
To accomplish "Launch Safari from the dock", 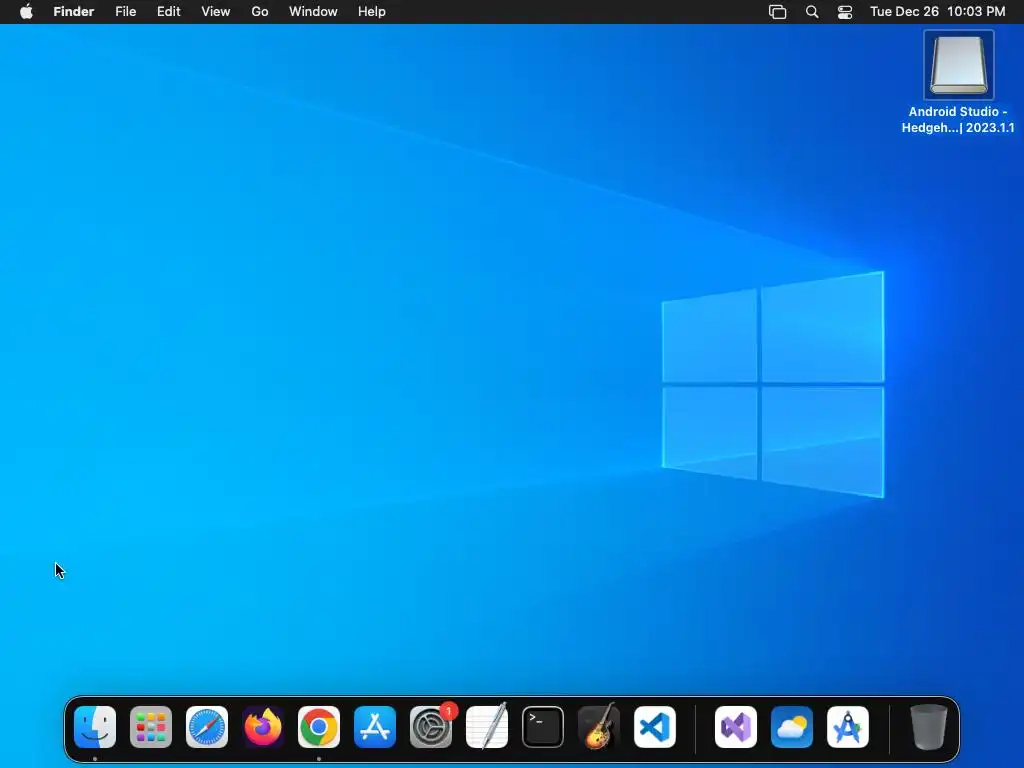I will [x=207, y=727].
